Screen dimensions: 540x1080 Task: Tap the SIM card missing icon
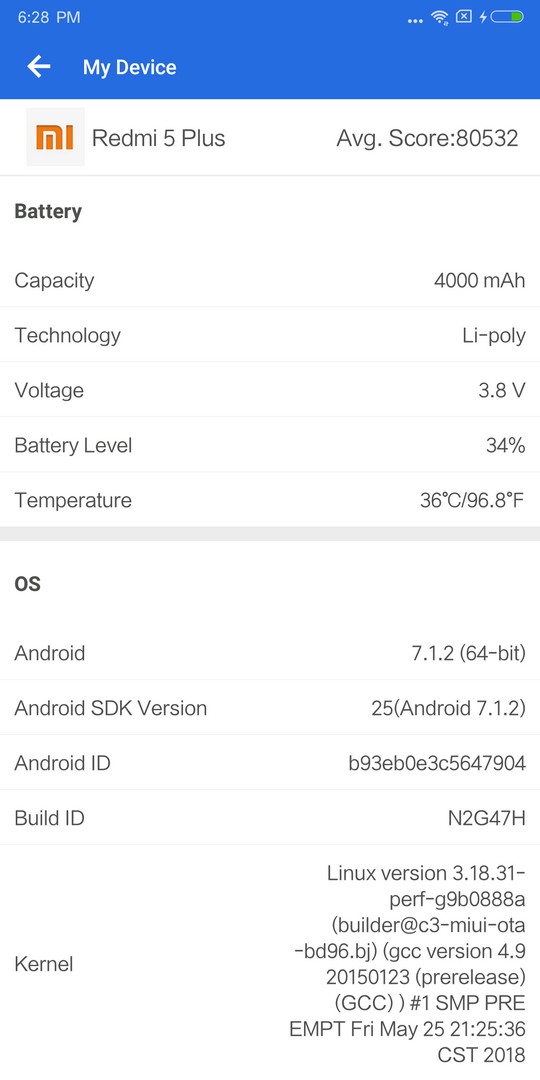(465, 17)
